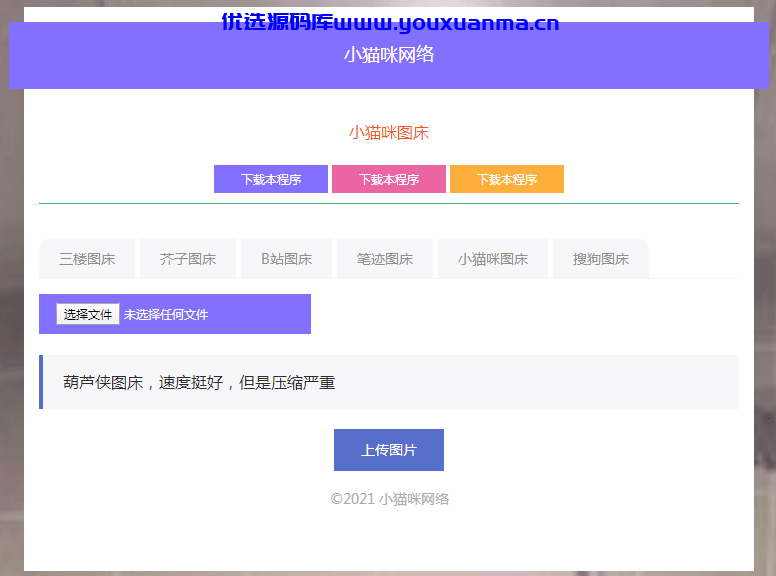Select the 笔迹图床 tab
Image resolution: width=776 pixels, height=576 pixels.
tap(385, 259)
